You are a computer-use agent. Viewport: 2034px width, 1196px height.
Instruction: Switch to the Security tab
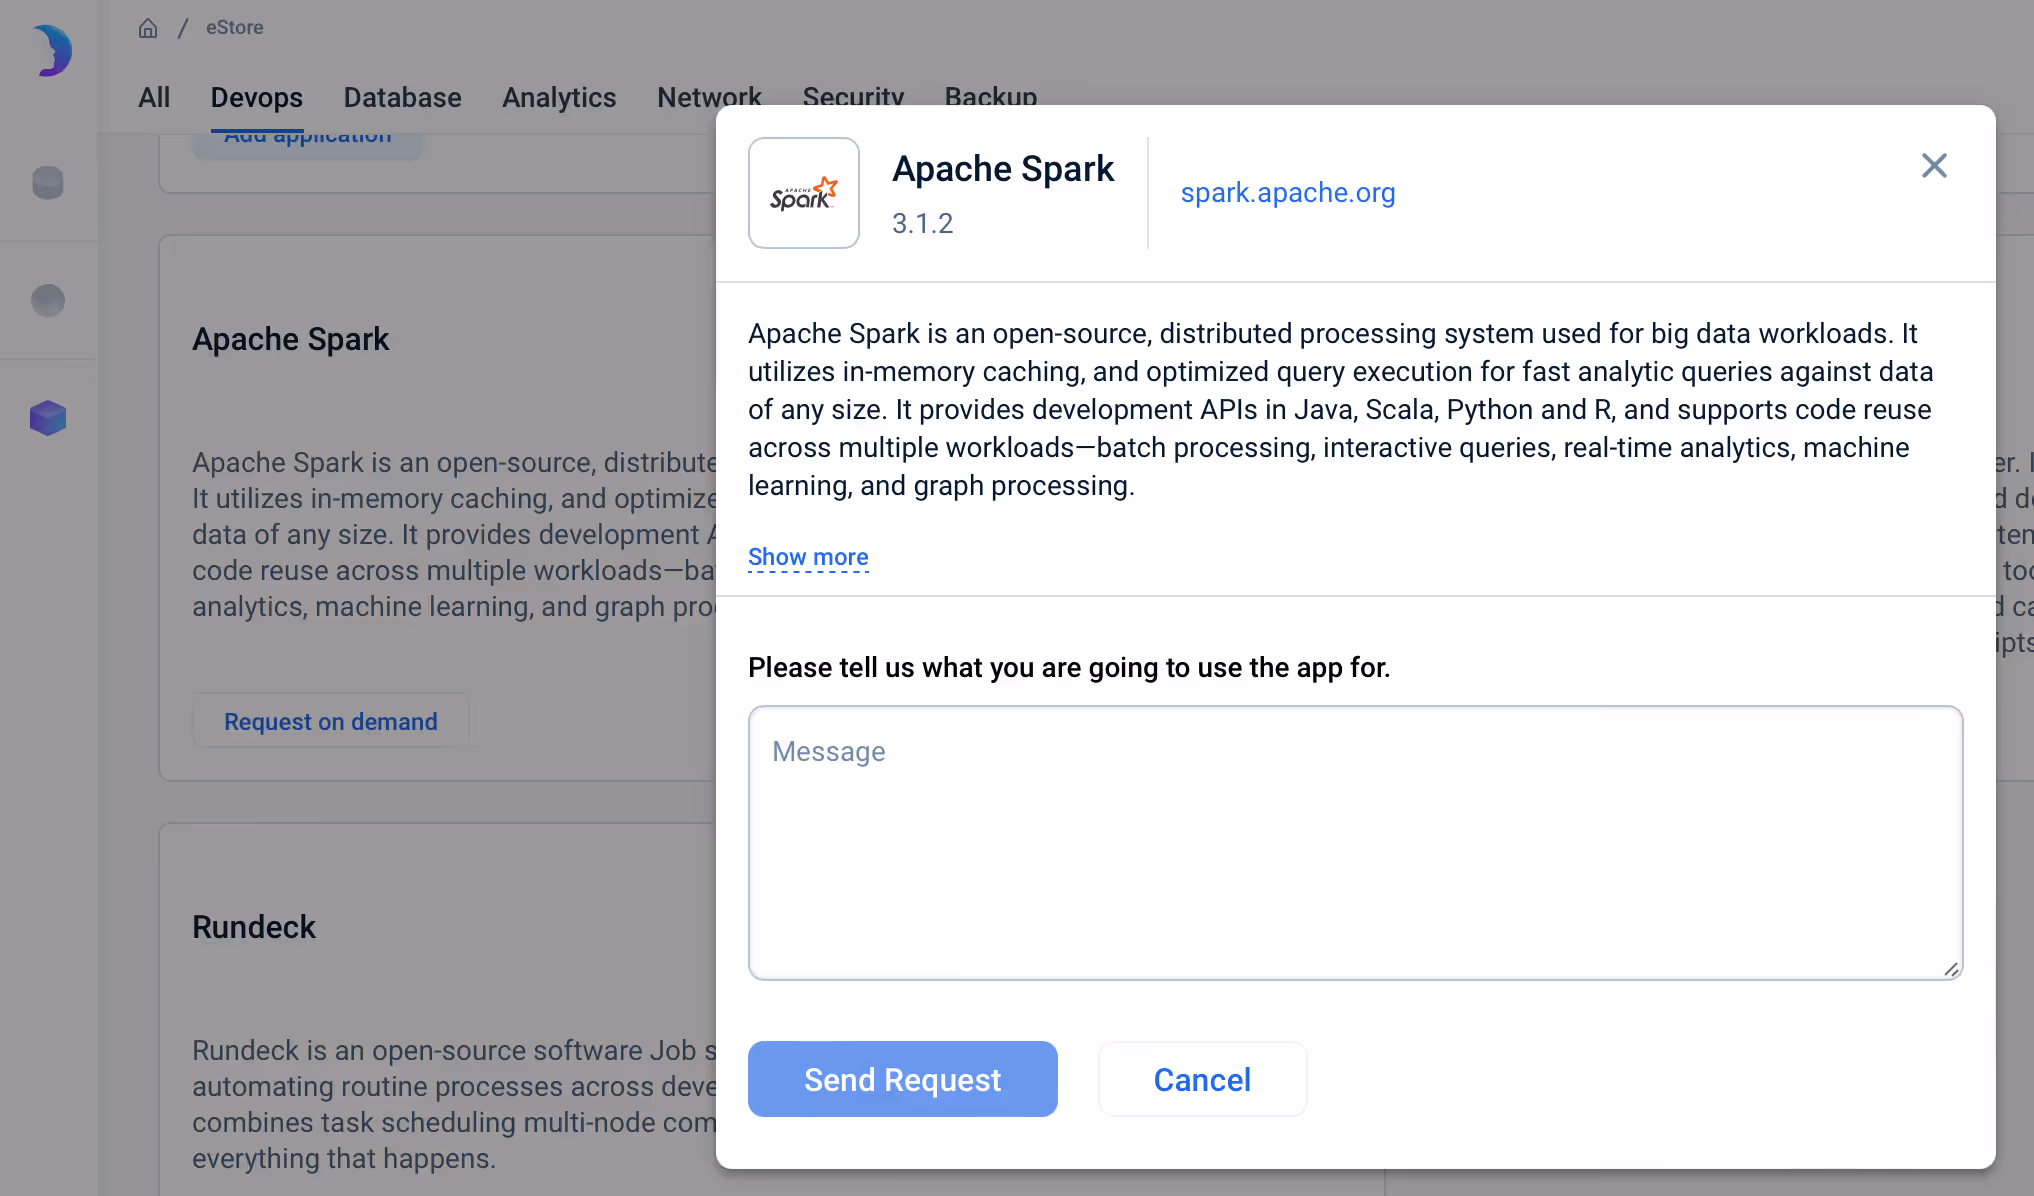click(x=853, y=97)
